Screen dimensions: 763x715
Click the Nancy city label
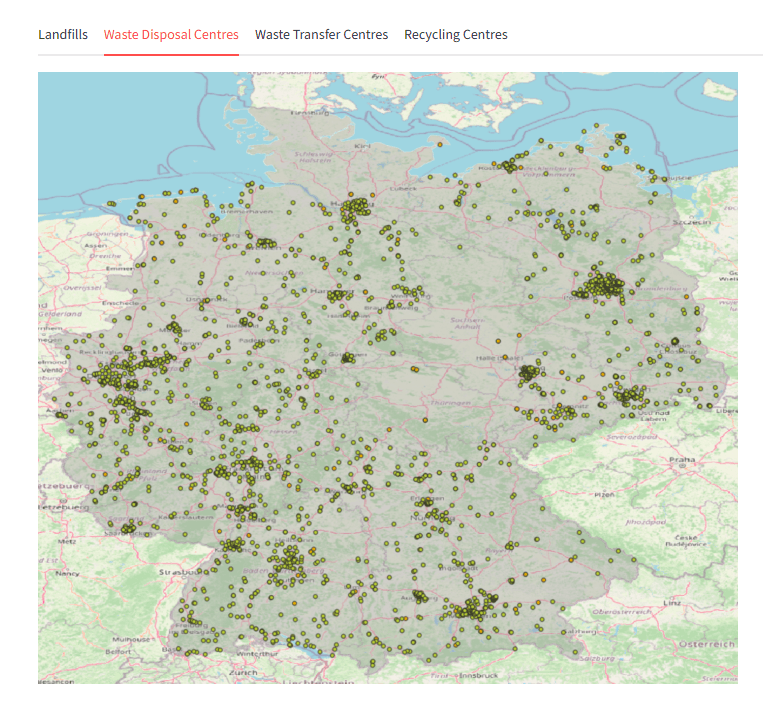click(x=67, y=573)
